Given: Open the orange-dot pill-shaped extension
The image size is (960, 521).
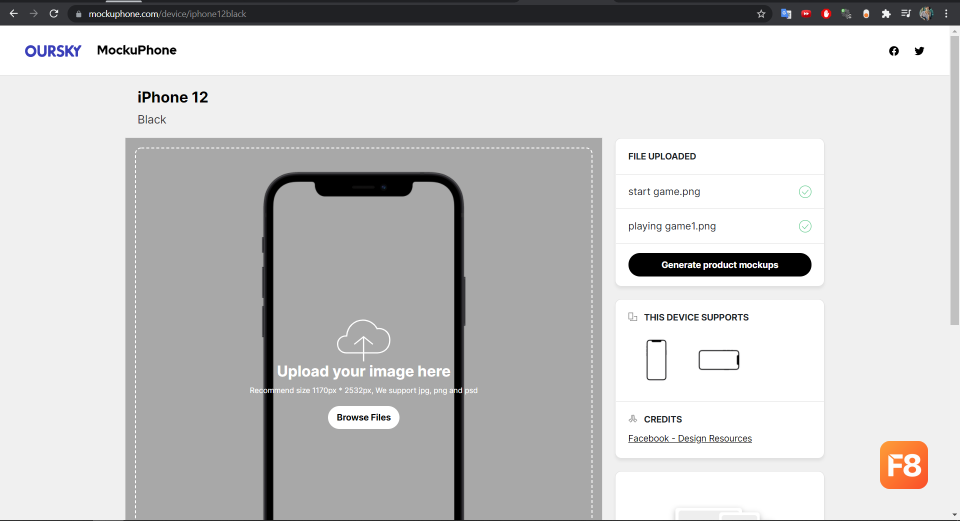Looking at the screenshot, I should pyautogui.click(x=866, y=13).
